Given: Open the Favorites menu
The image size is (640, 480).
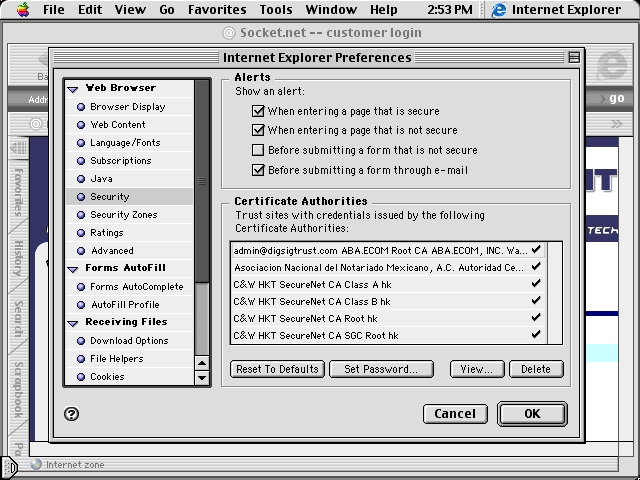Looking at the screenshot, I should click(217, 9).
